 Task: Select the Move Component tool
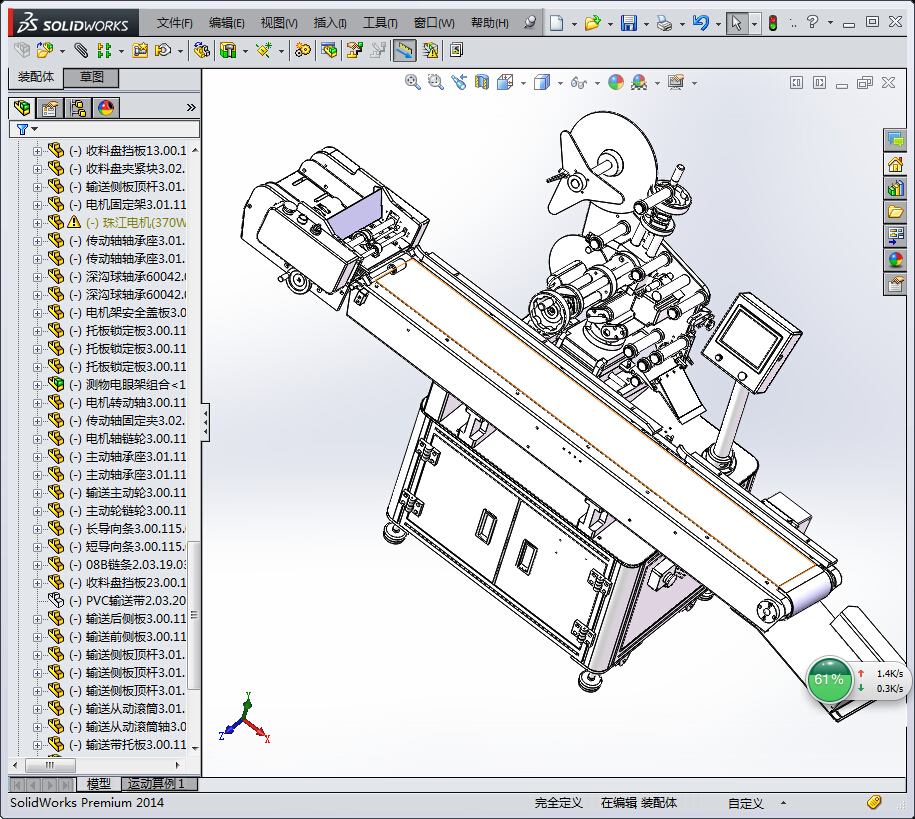[163, 51]
